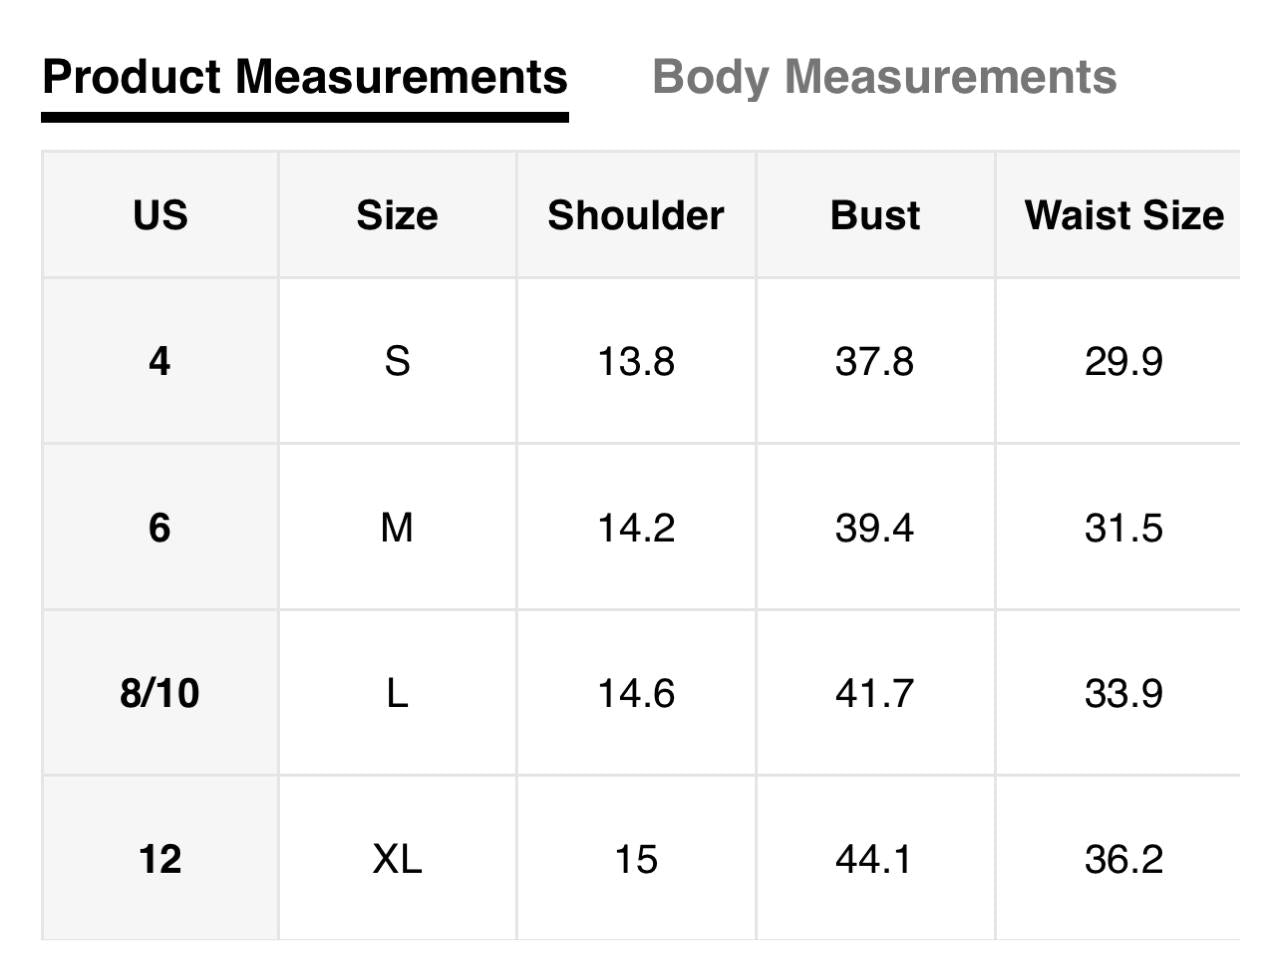Switch to the Body Measurements tab
Viewport: 1280px width, 977px height.
point(884,77)
